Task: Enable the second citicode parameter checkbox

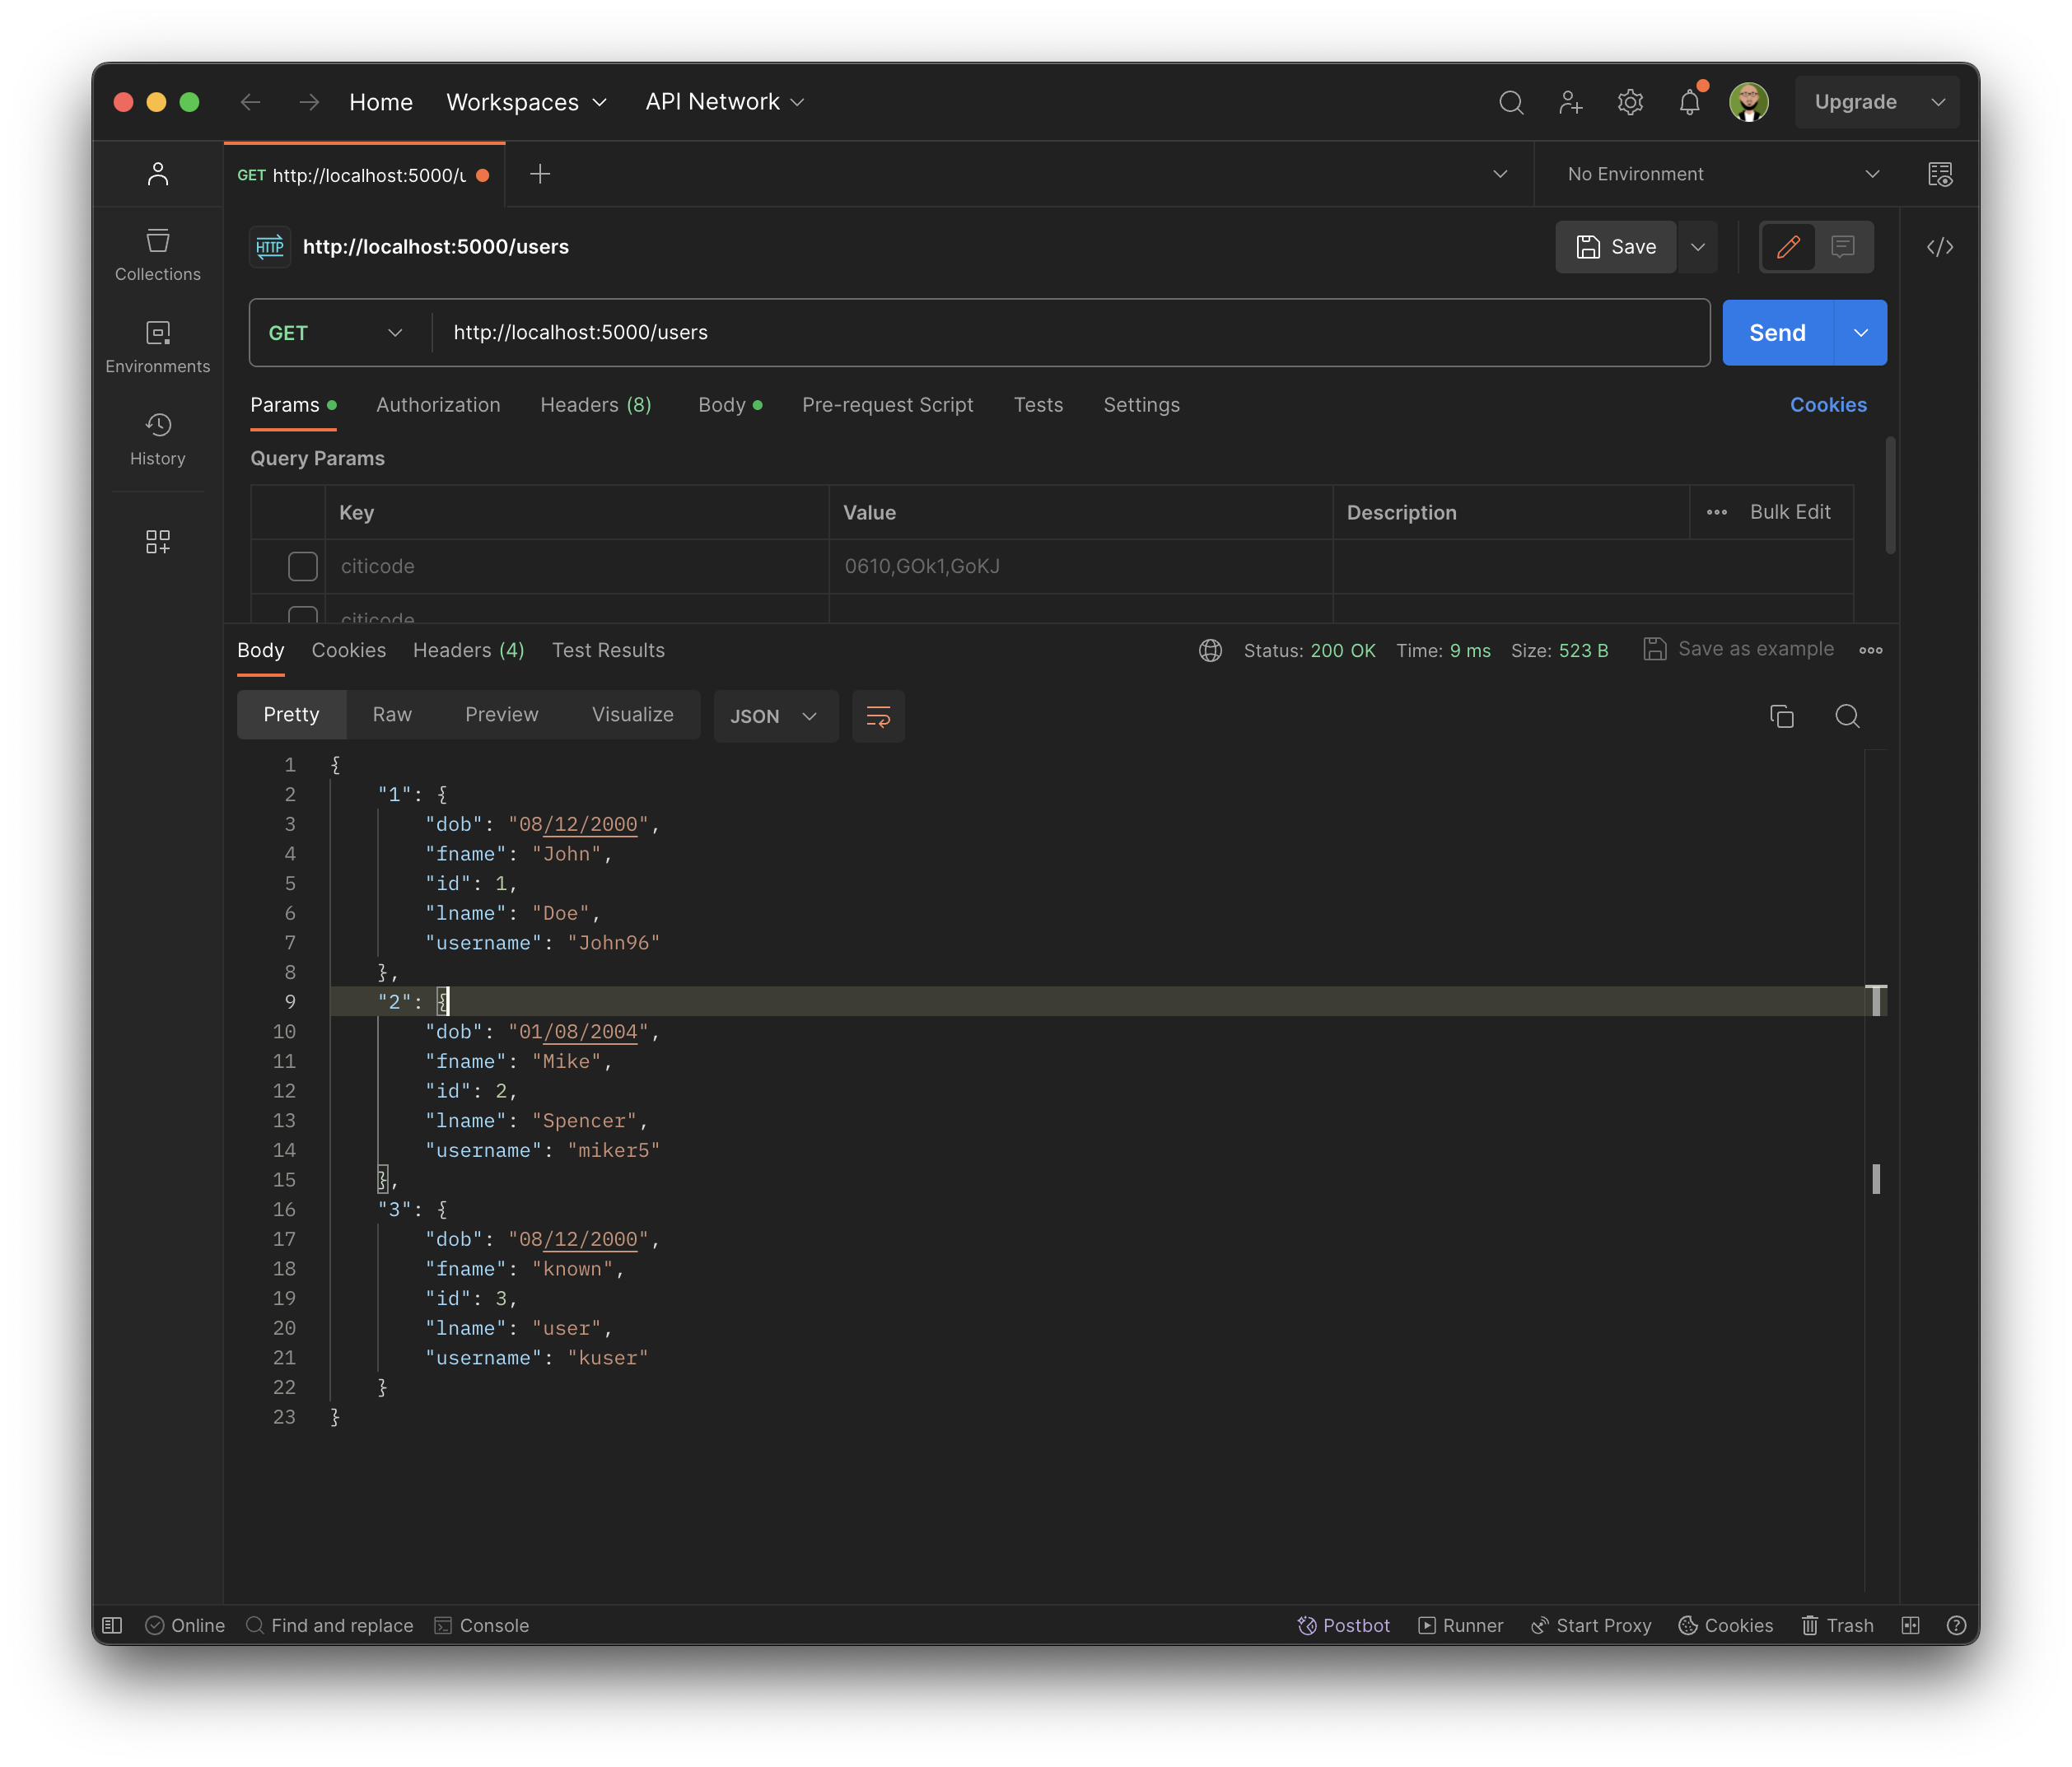Action: point(303,615)
